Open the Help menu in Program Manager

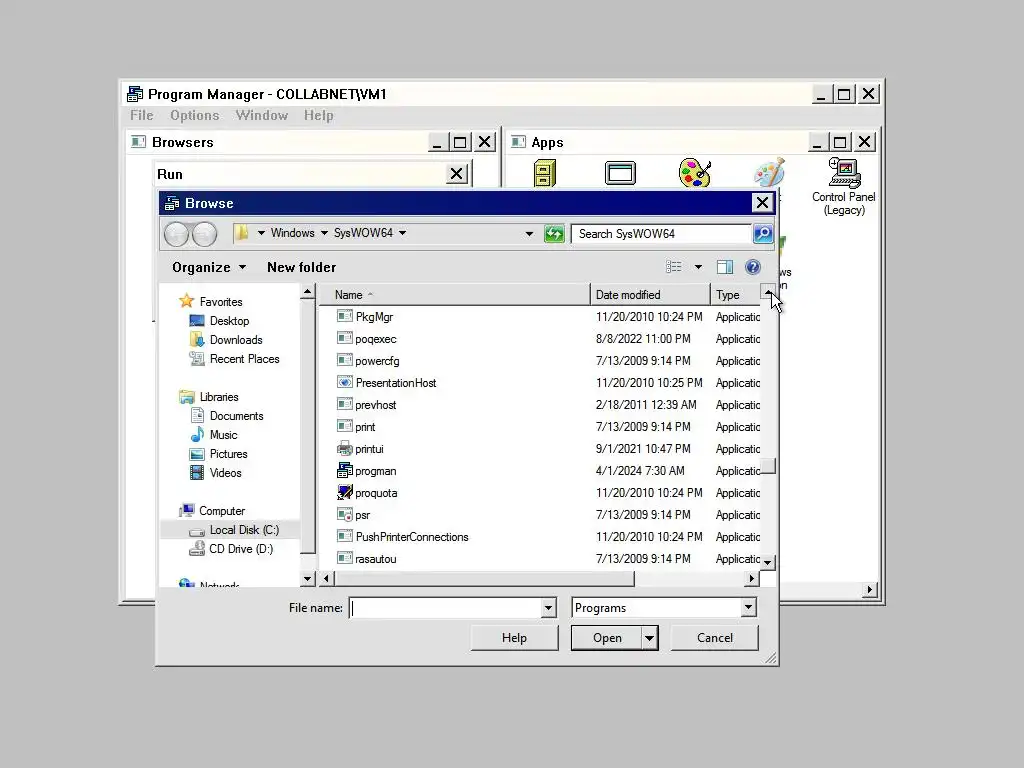click(x=319, y=115)
